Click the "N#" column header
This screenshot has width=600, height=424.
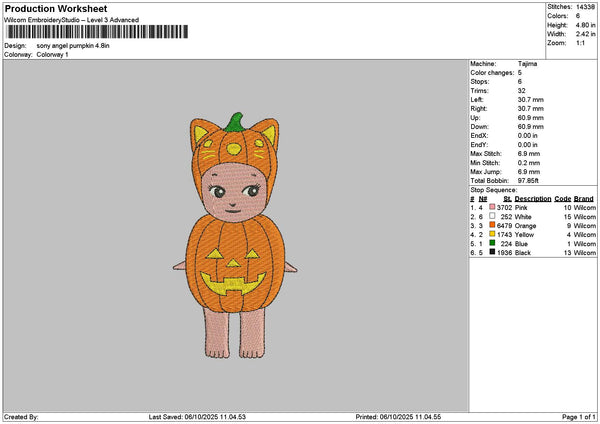(483, 199)
